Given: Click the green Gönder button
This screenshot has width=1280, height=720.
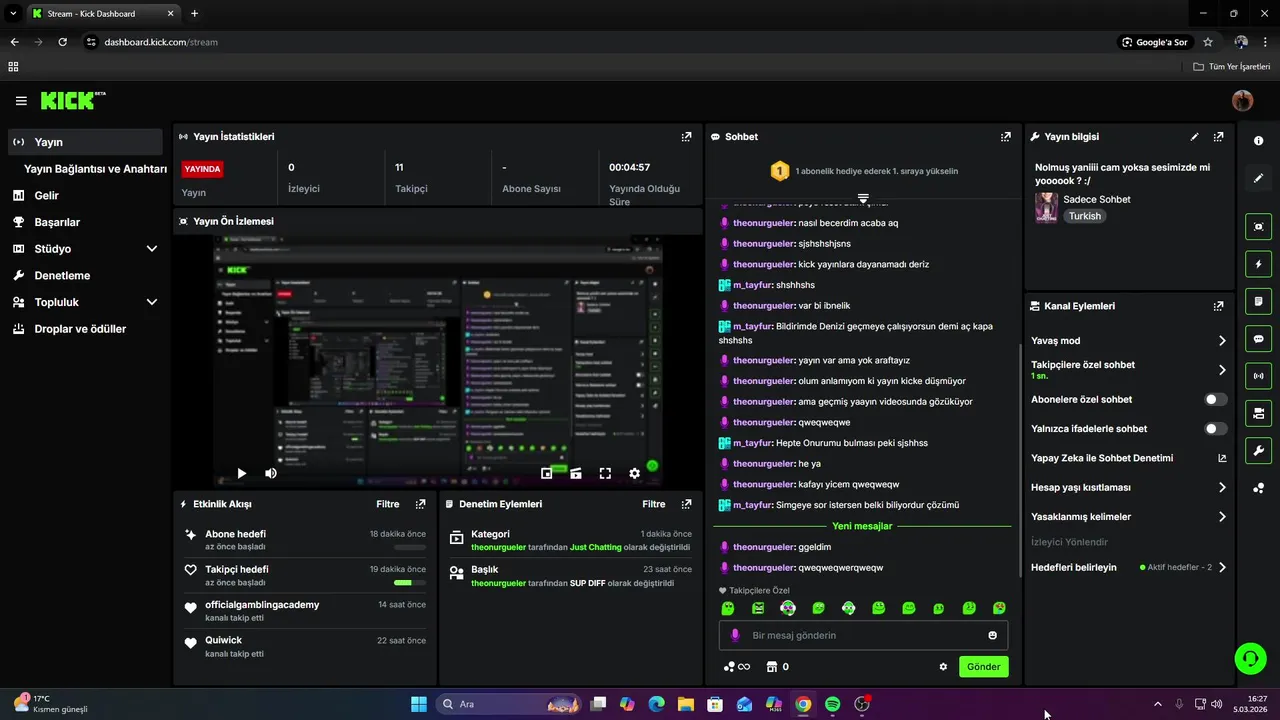Looking at the screenshot, I should pos(983,667).
